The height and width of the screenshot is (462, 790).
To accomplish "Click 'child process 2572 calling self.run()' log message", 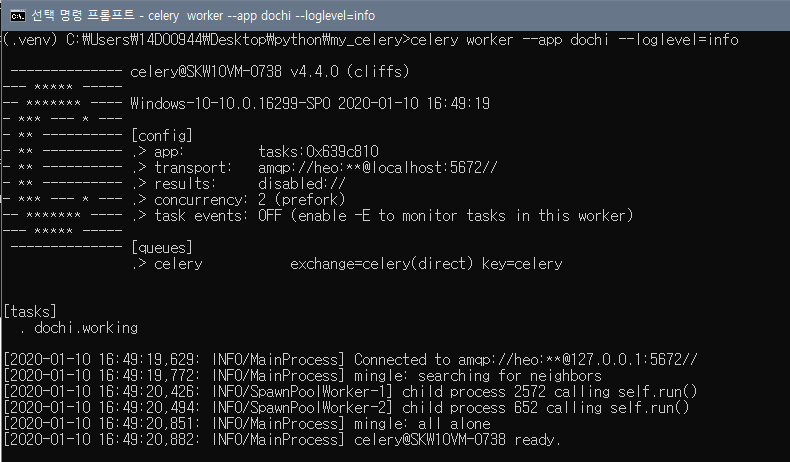I will pyautogui.click(x=550, y=391).
